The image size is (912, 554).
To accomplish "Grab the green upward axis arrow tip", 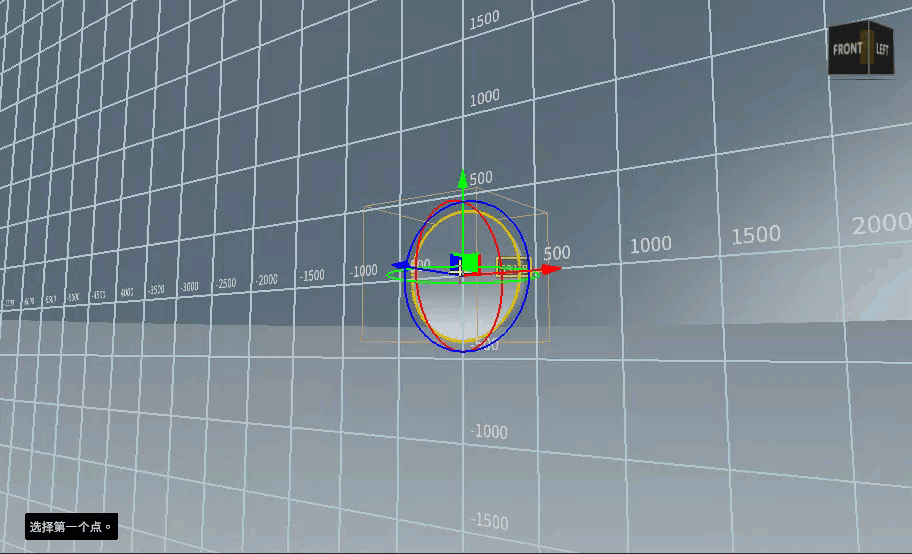I will pos(462,179).
